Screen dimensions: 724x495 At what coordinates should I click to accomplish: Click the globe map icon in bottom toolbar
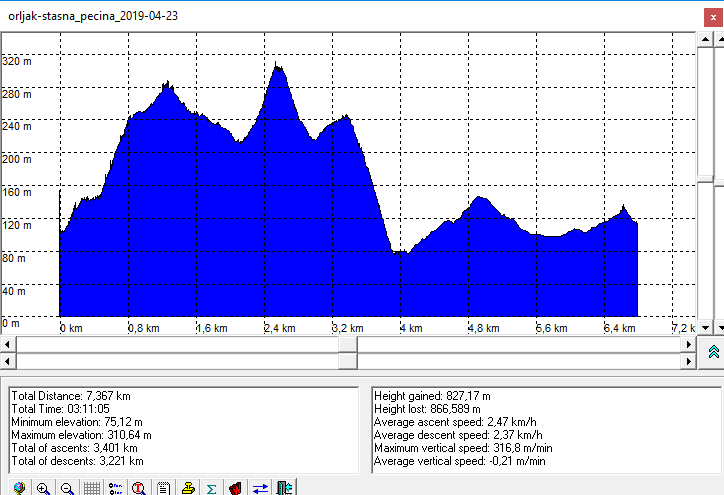point(19,488)
